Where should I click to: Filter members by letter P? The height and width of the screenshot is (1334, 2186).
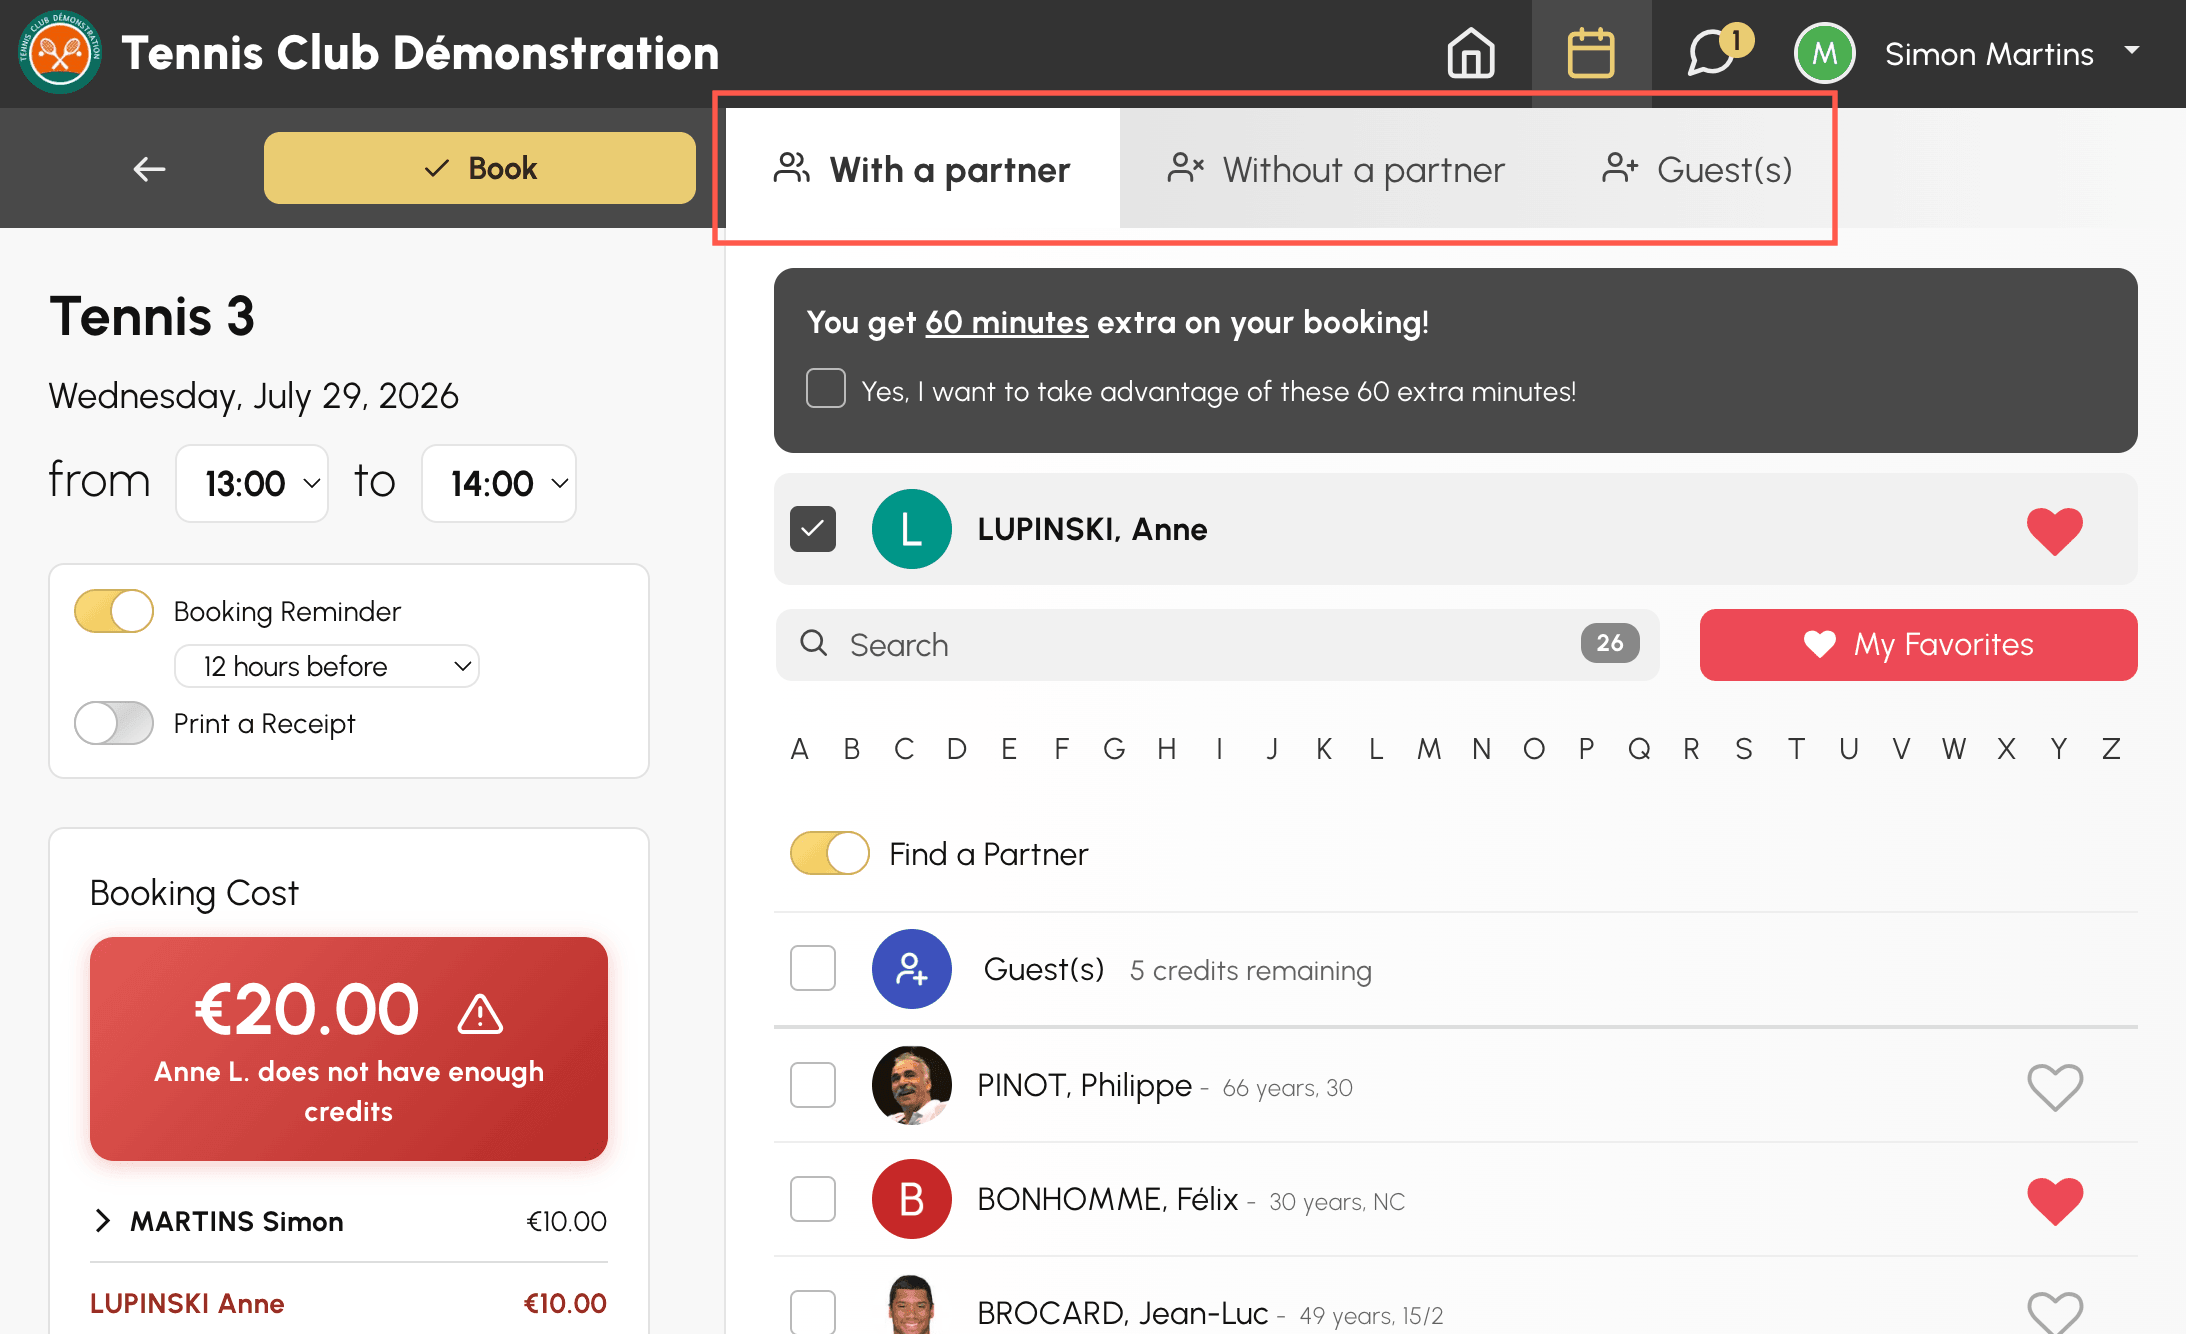[x=1586, y=748]
